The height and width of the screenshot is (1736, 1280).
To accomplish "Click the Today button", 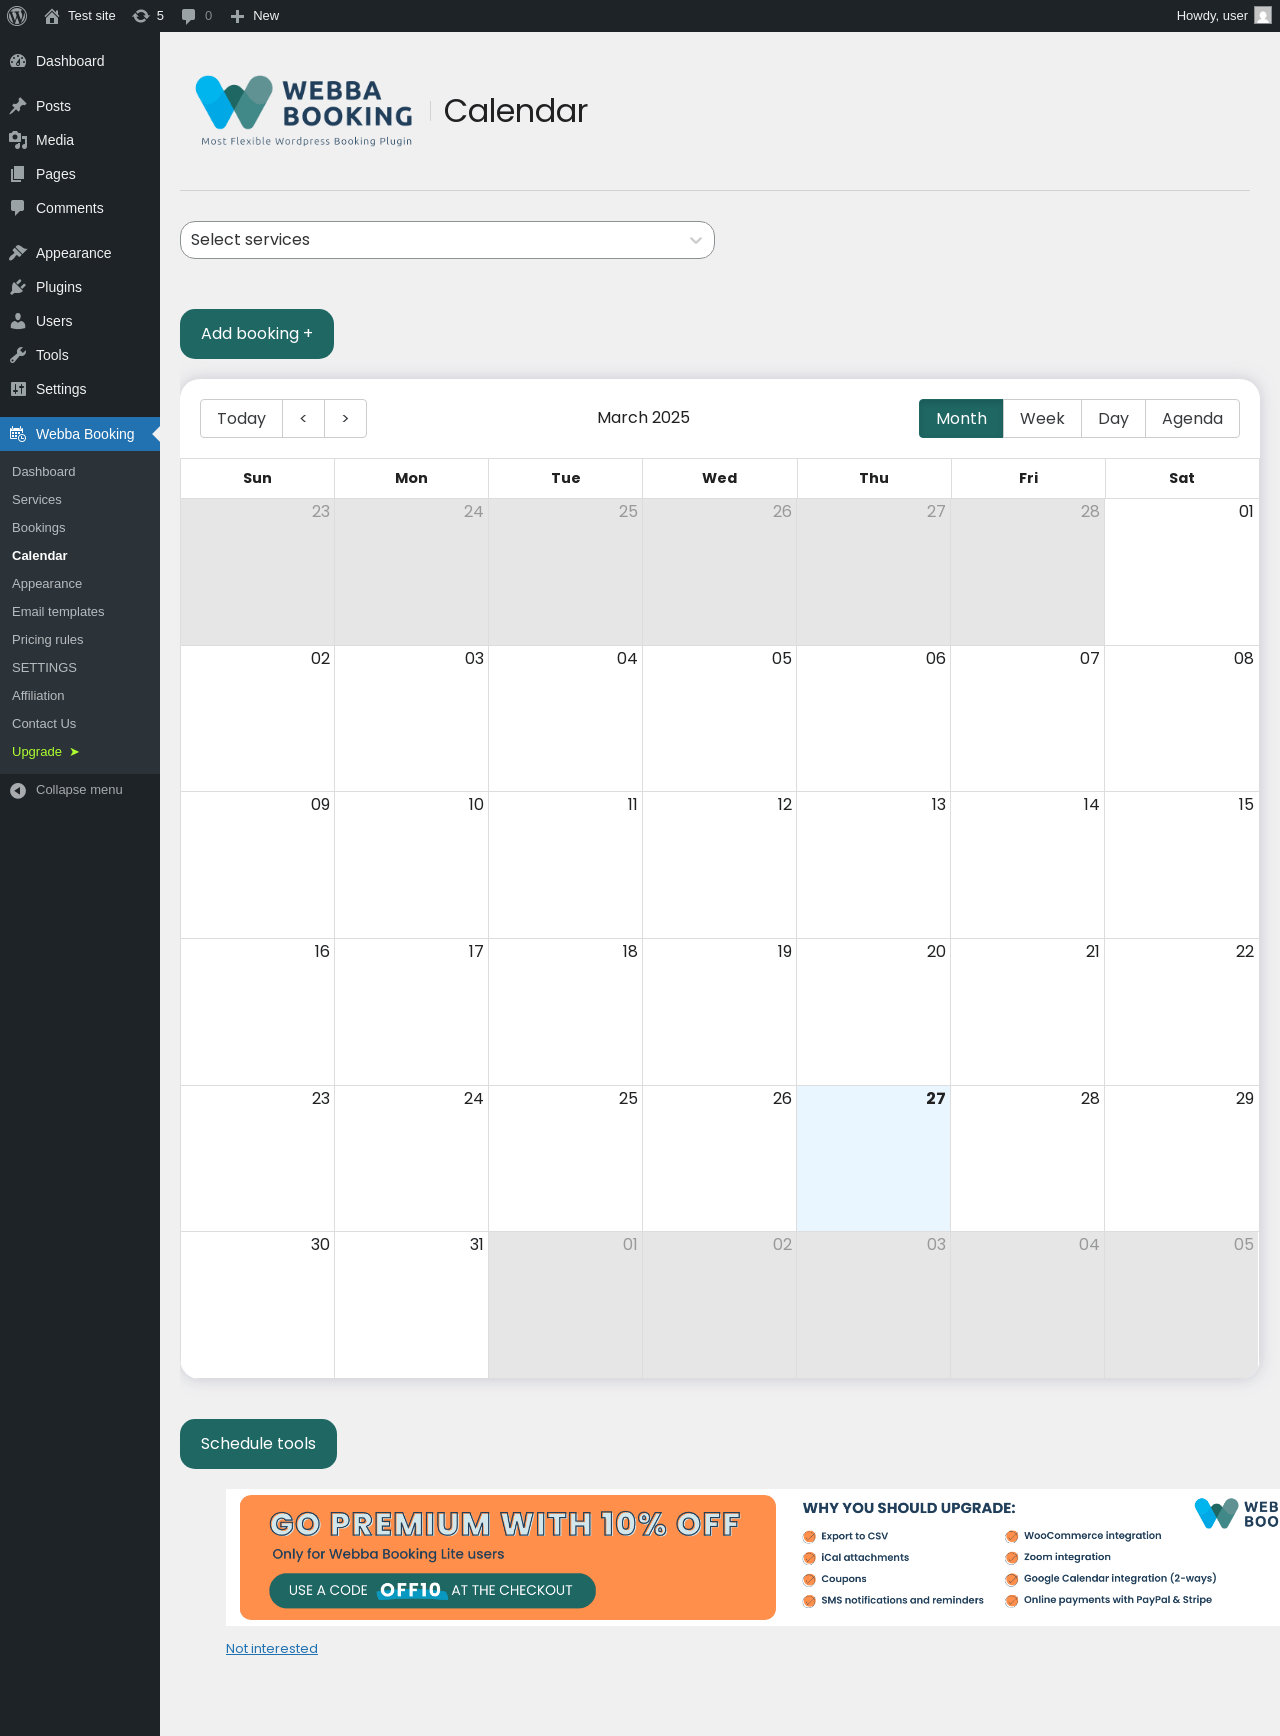I will pyautogui.click(x=241, y=419).
